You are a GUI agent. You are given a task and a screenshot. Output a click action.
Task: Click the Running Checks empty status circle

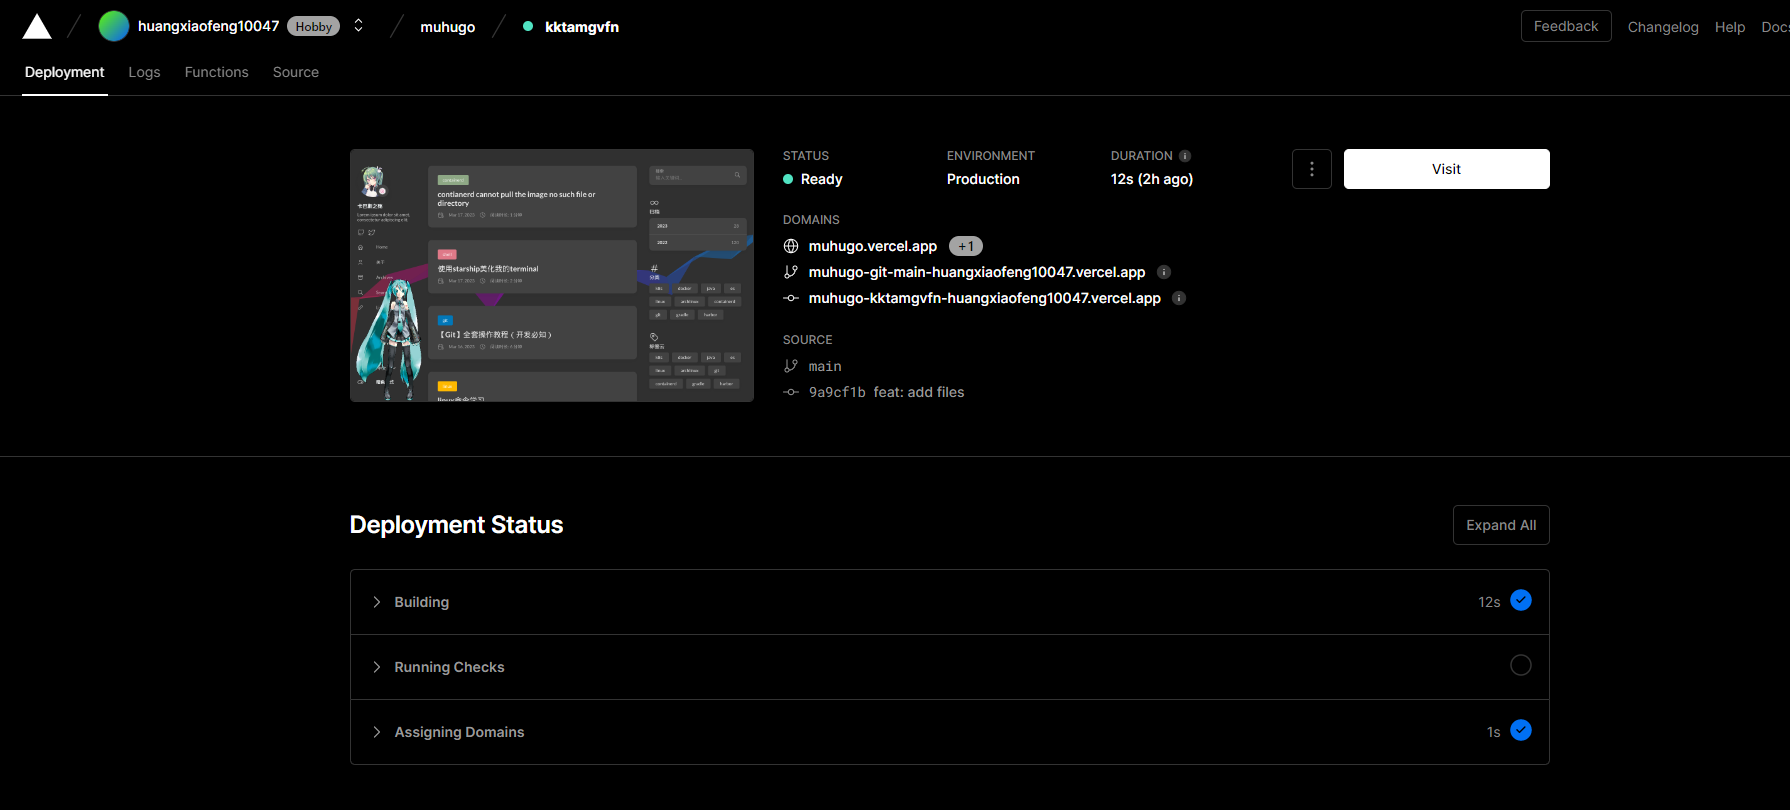[x=1521, y=665]
